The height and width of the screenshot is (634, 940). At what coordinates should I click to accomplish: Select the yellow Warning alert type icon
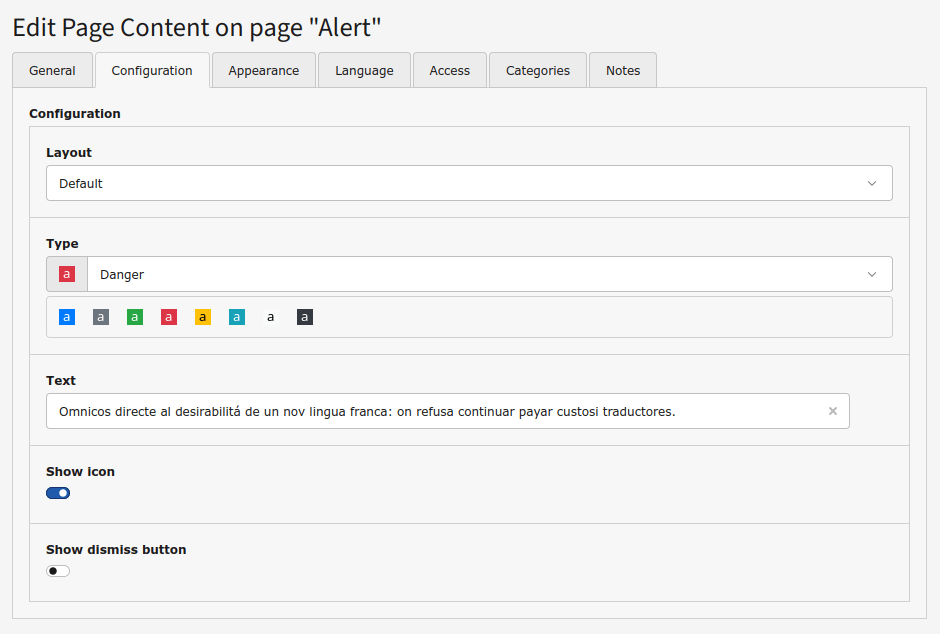pos(203,317)
